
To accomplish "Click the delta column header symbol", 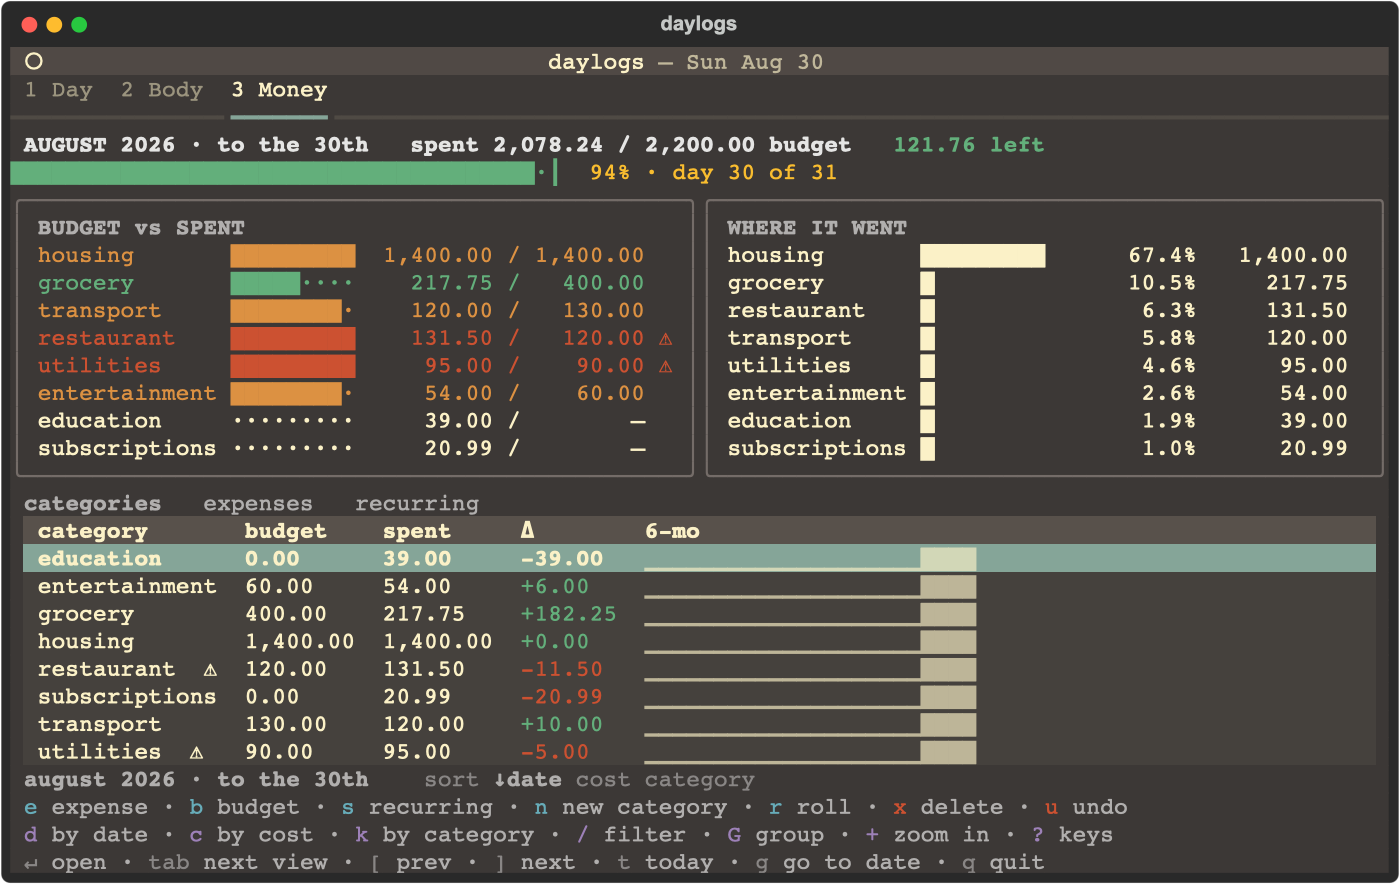I will 527,531.
